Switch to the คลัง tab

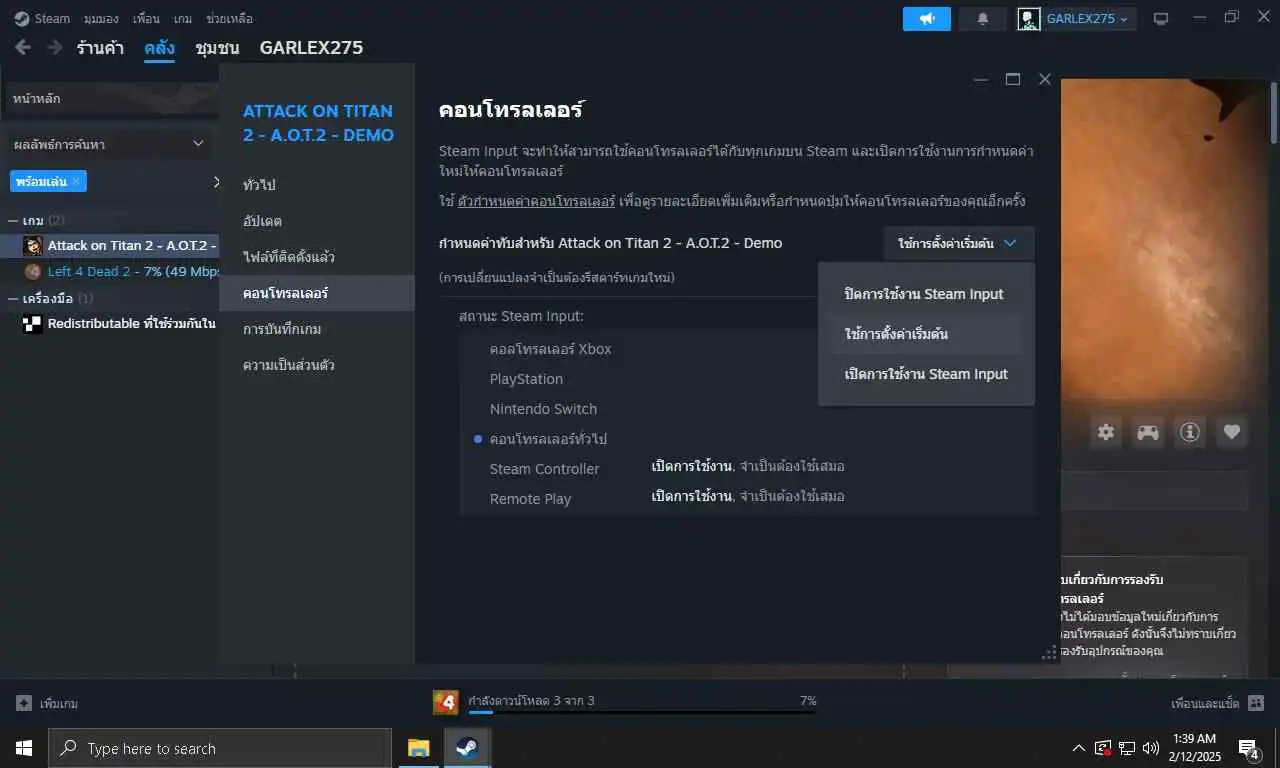tap(159, 47)
